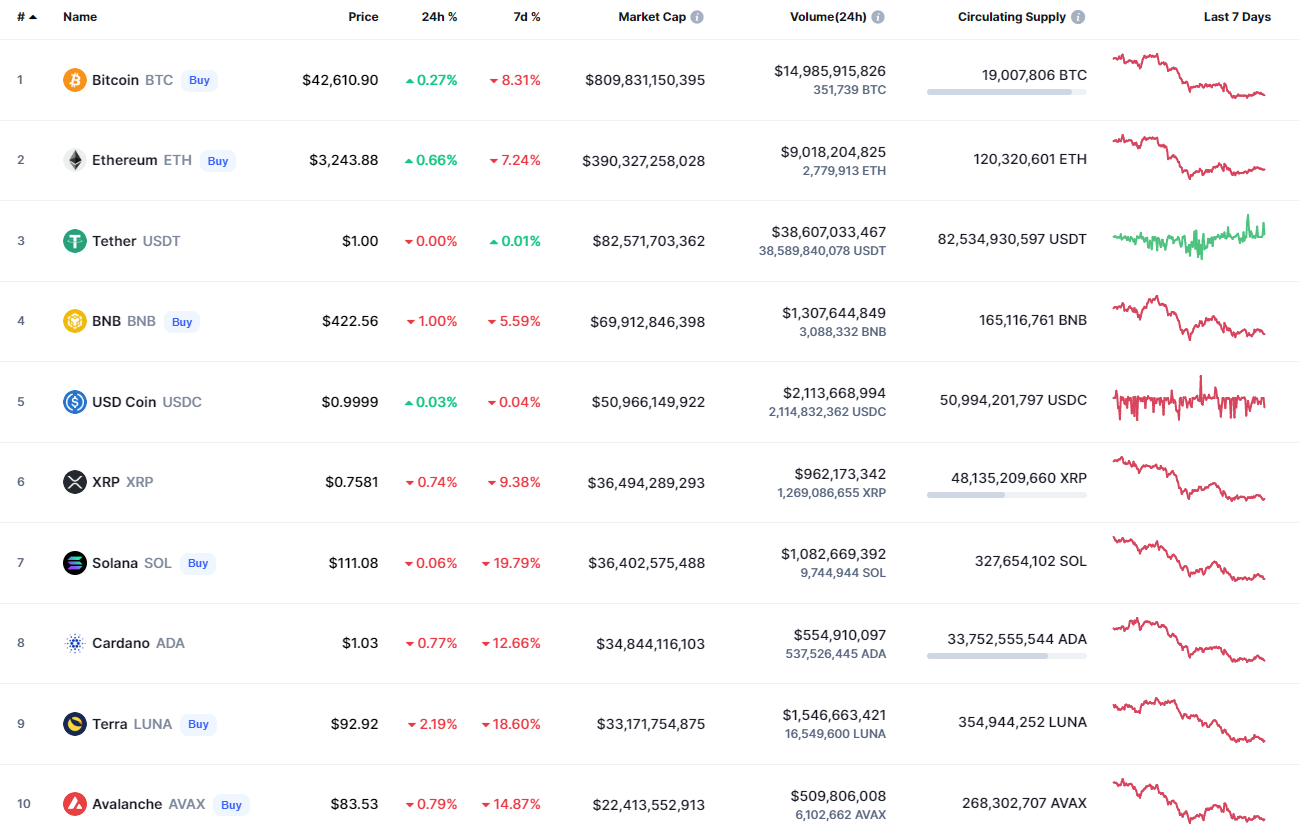Open the Circulating Supply info icon
The height and width of the screenshot is (837, 1299).
click(1078, 17)
